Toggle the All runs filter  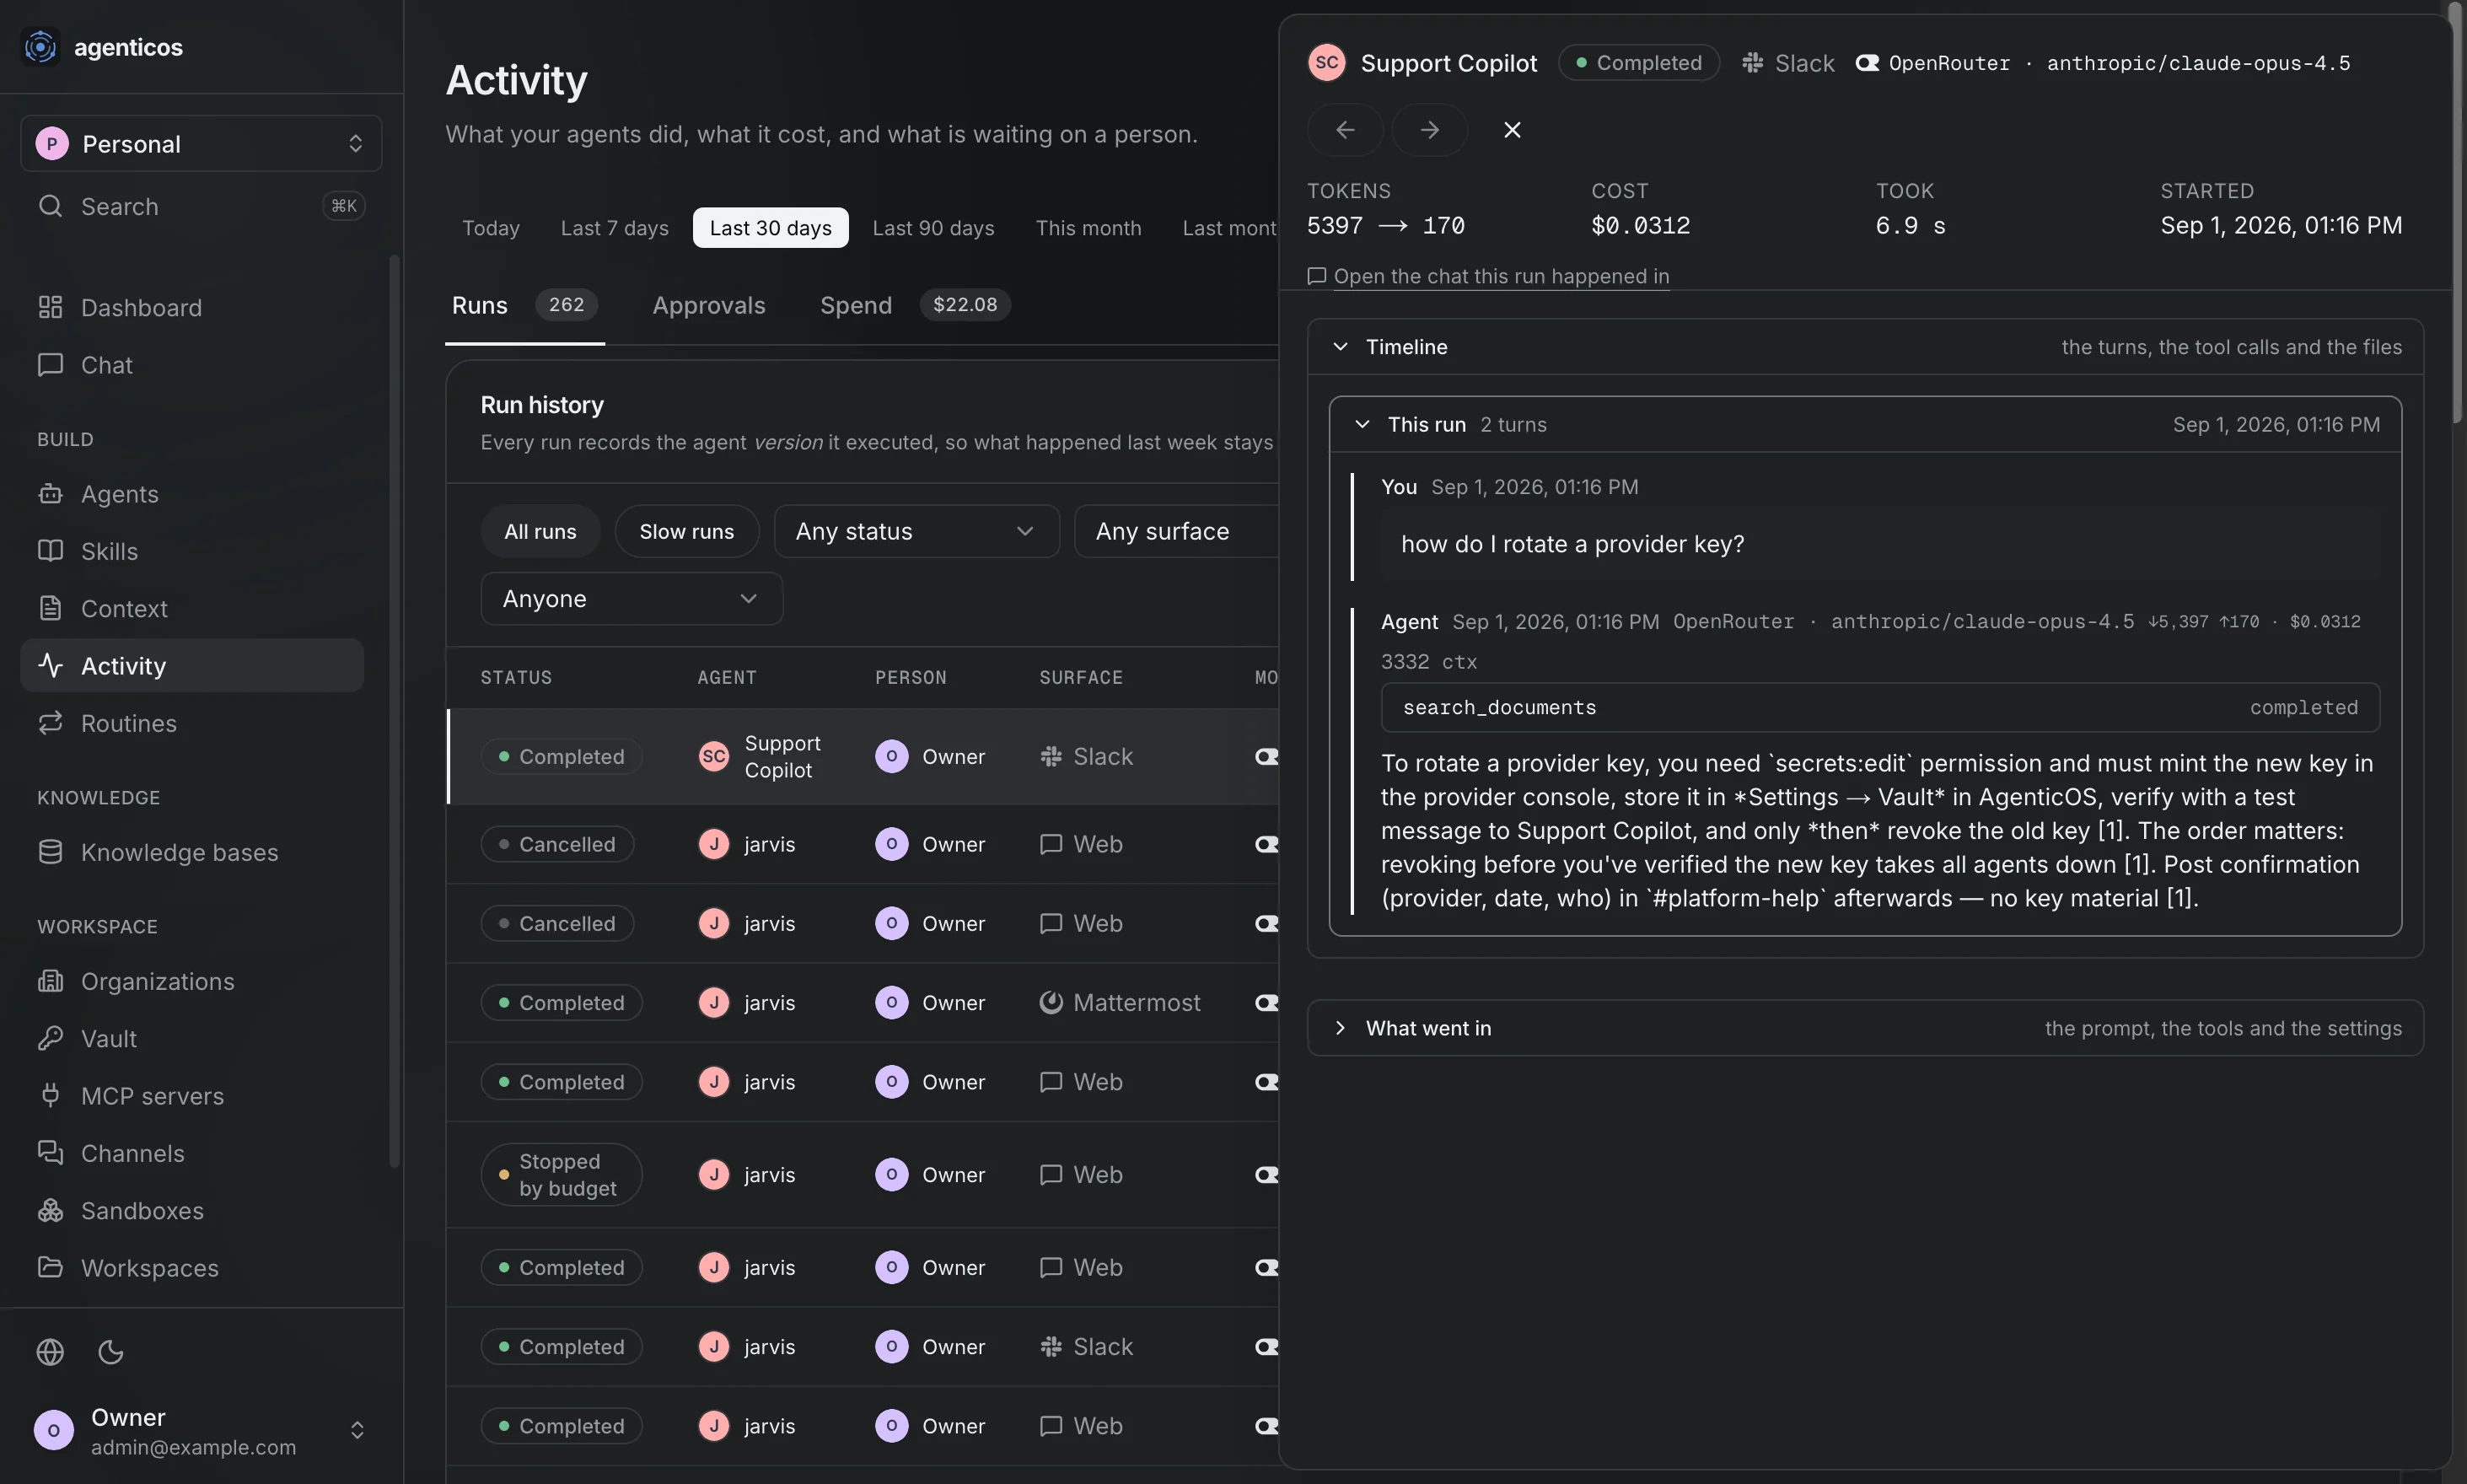(540, 531)
